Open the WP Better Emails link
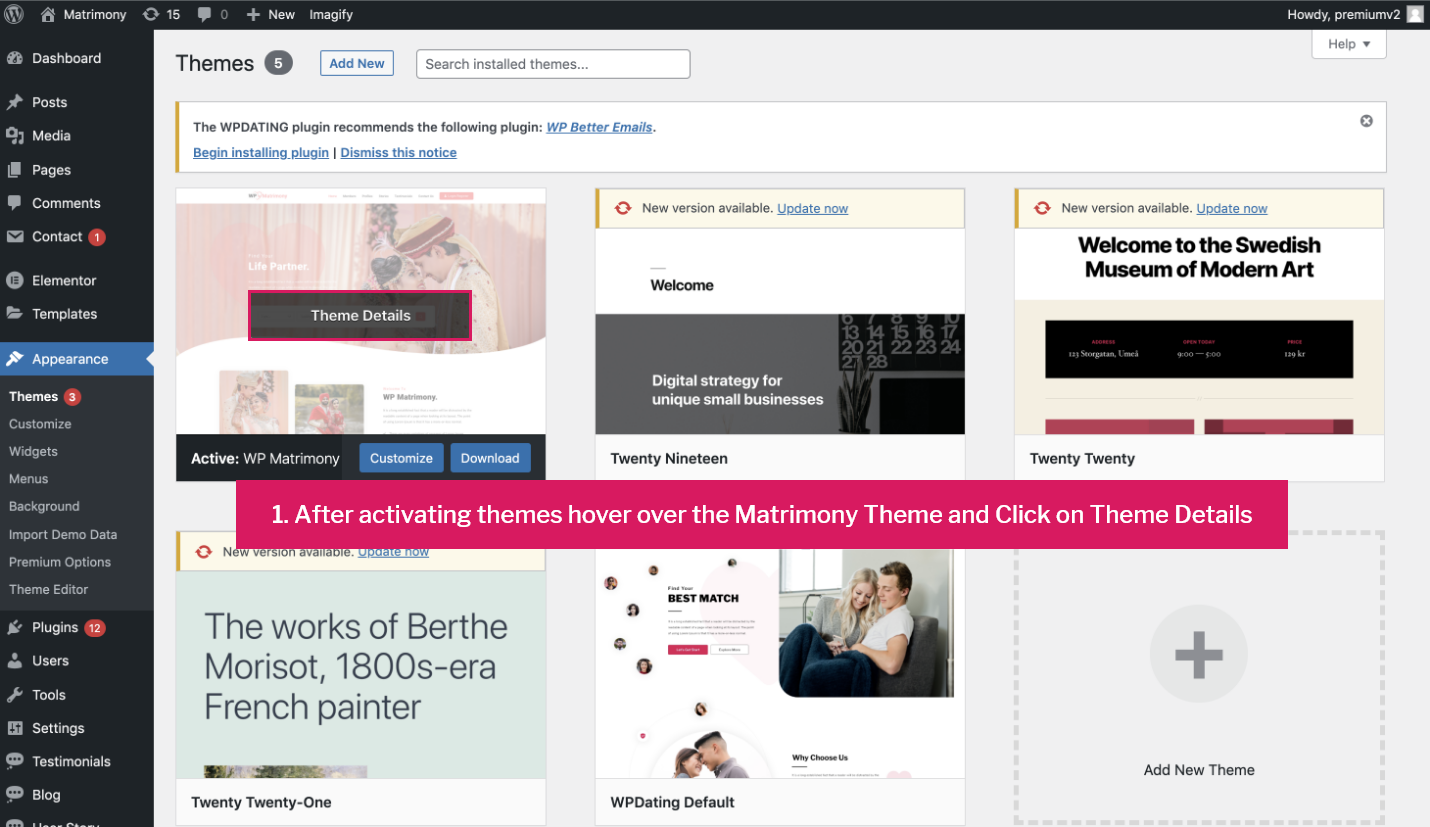1430x827 pixels. pyautogui.click(x=599, y=127)
